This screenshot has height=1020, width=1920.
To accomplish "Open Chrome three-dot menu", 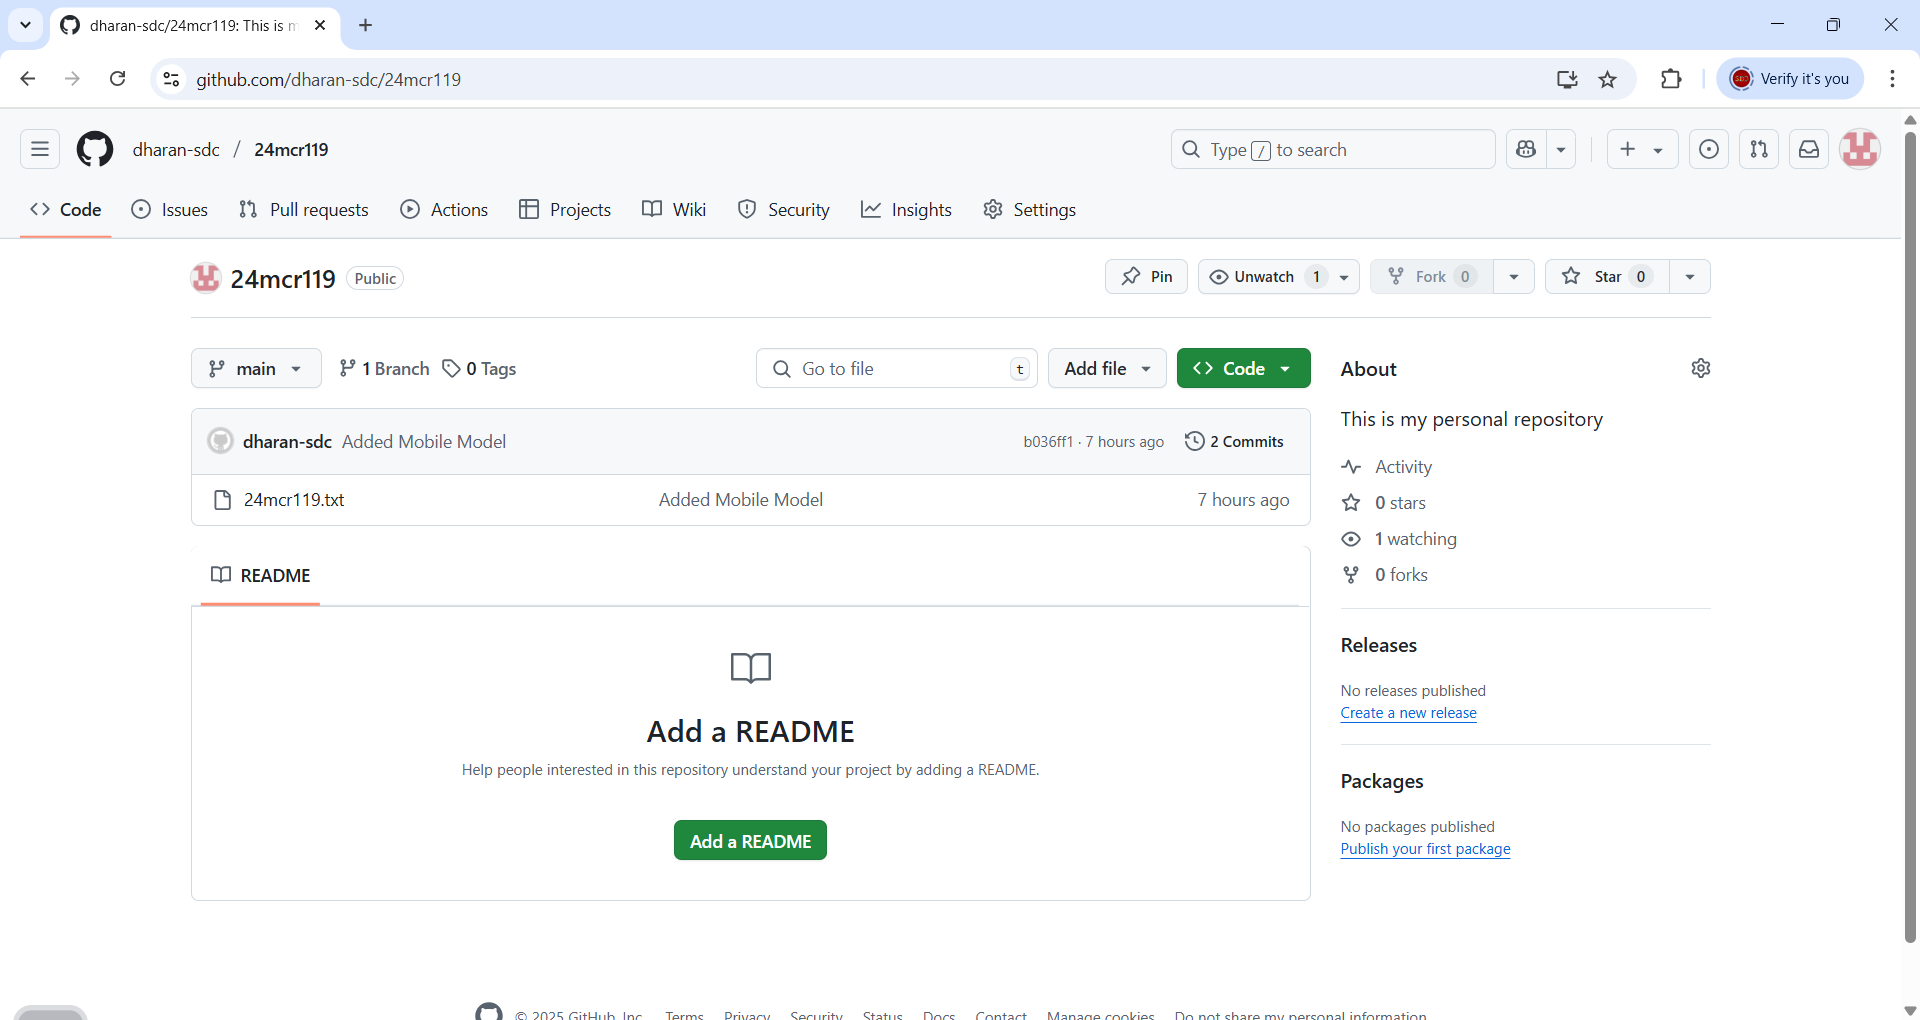I will click(1892, 79).
